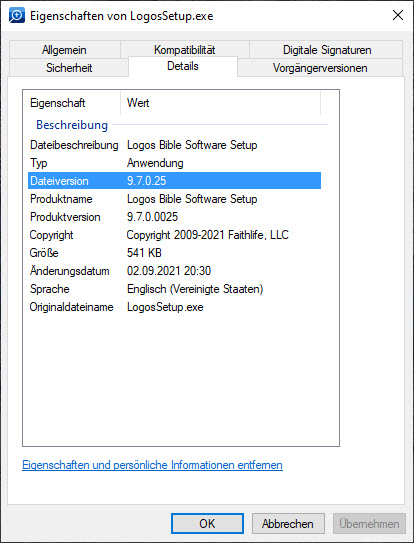Click the remove properties and personal information link
The width and height of the screenshot is (414, 543).
pos(152,465)
